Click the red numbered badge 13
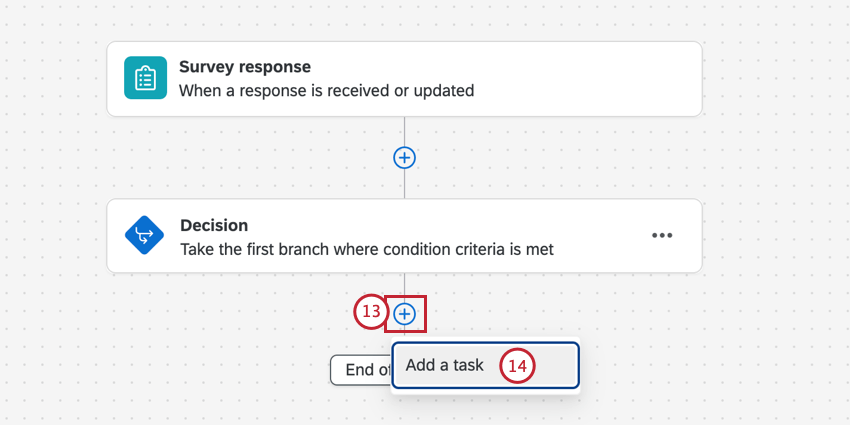The height and width of the screenshot is (425, 850). coord(371,312)
